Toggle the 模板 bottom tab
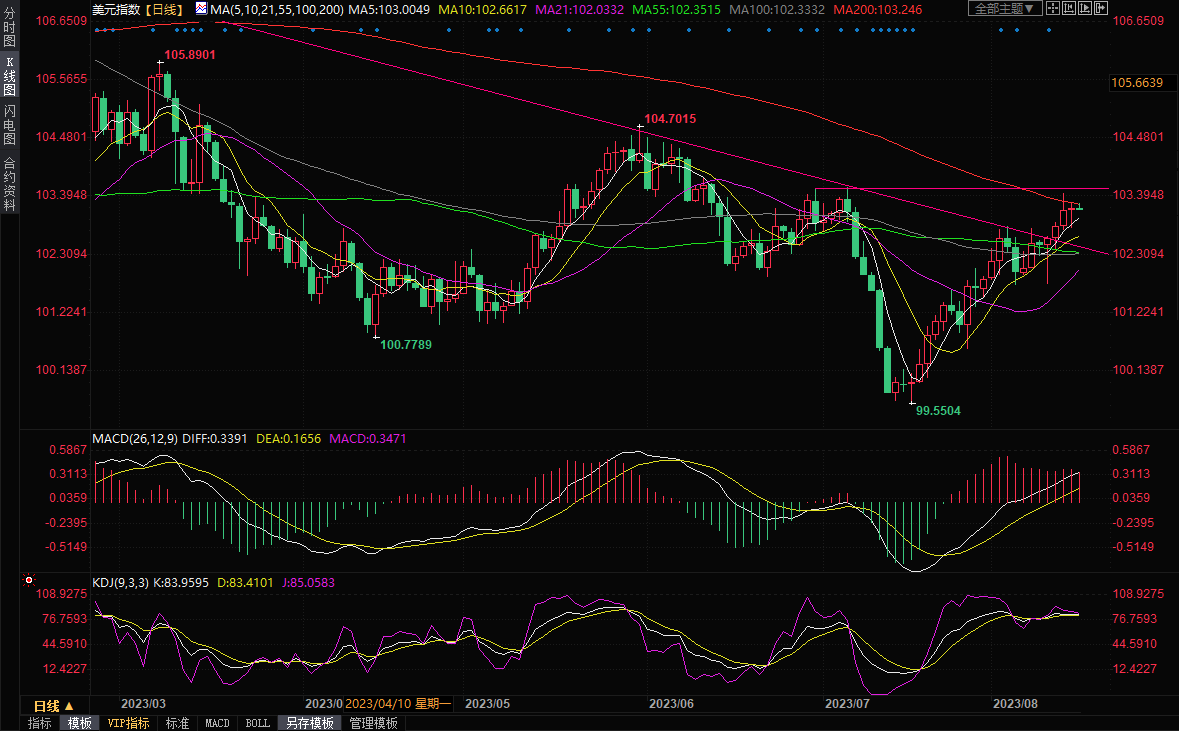This screenshot has width=1179, height=731. coord(80,723)
